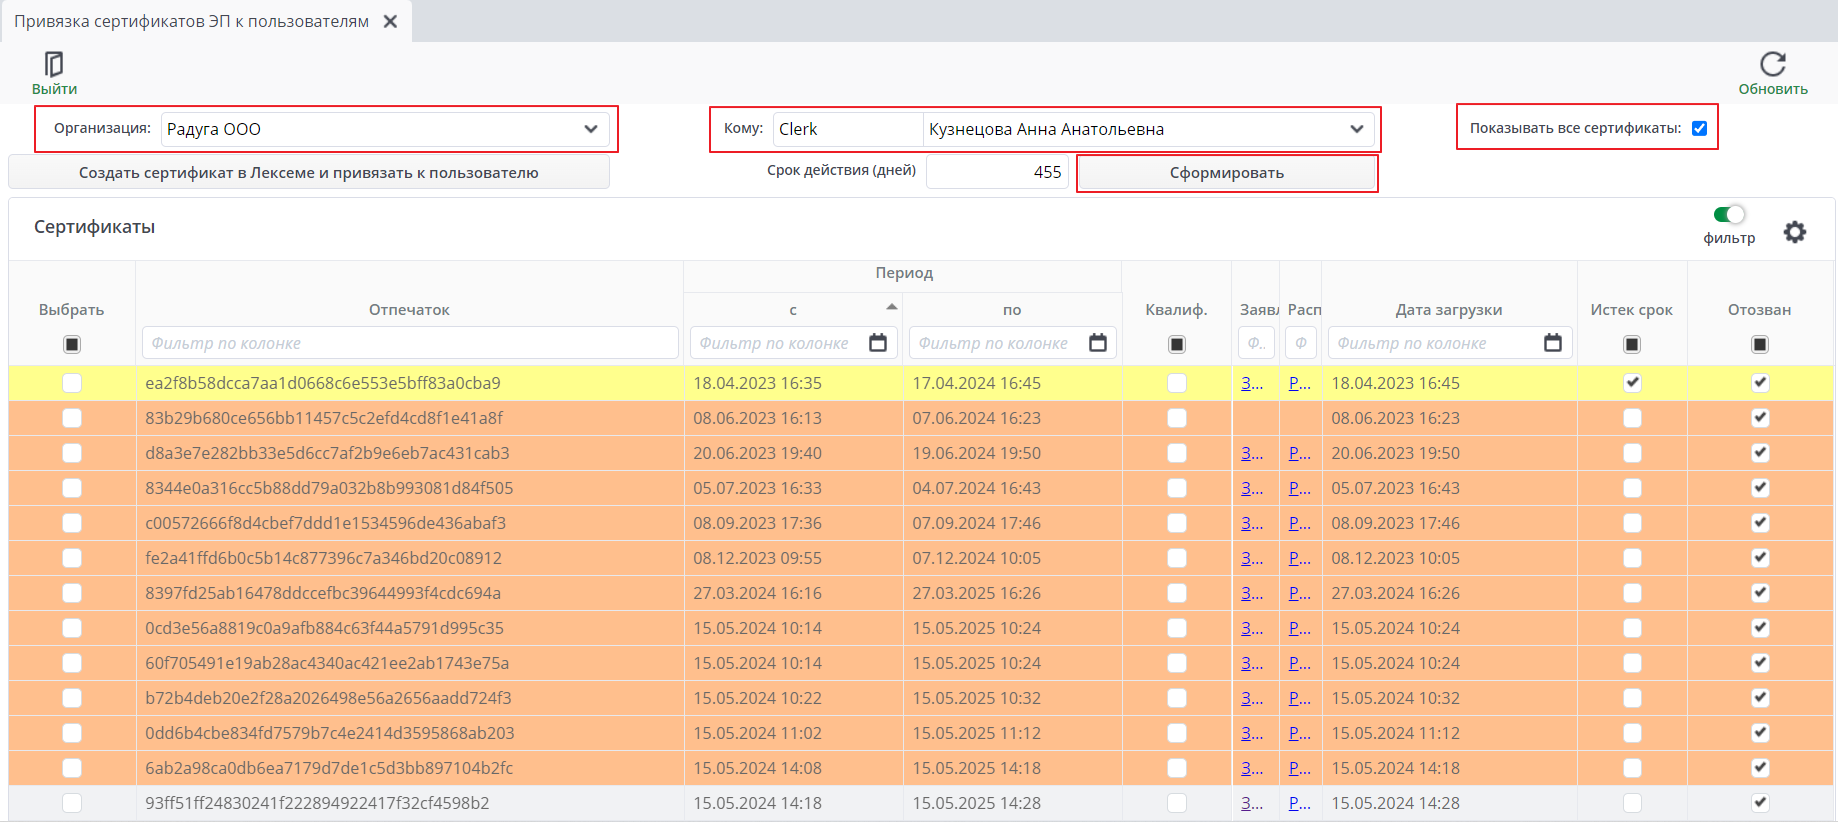
Task: Toggle Квалиф. checkbox in 8344e0a316cc row
Action: pyautogui.click(x=1177, y=488)
